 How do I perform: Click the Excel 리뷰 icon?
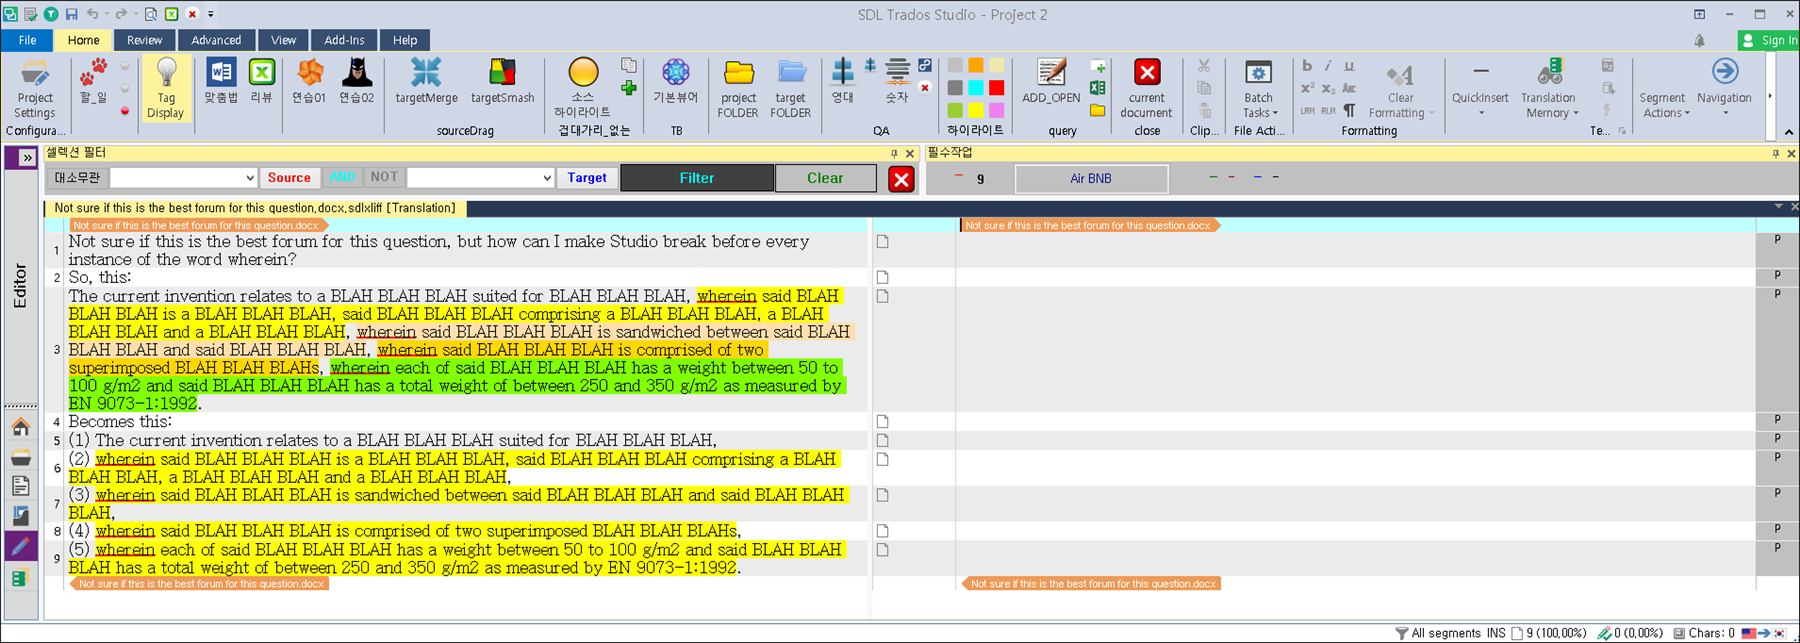[261, 81]
